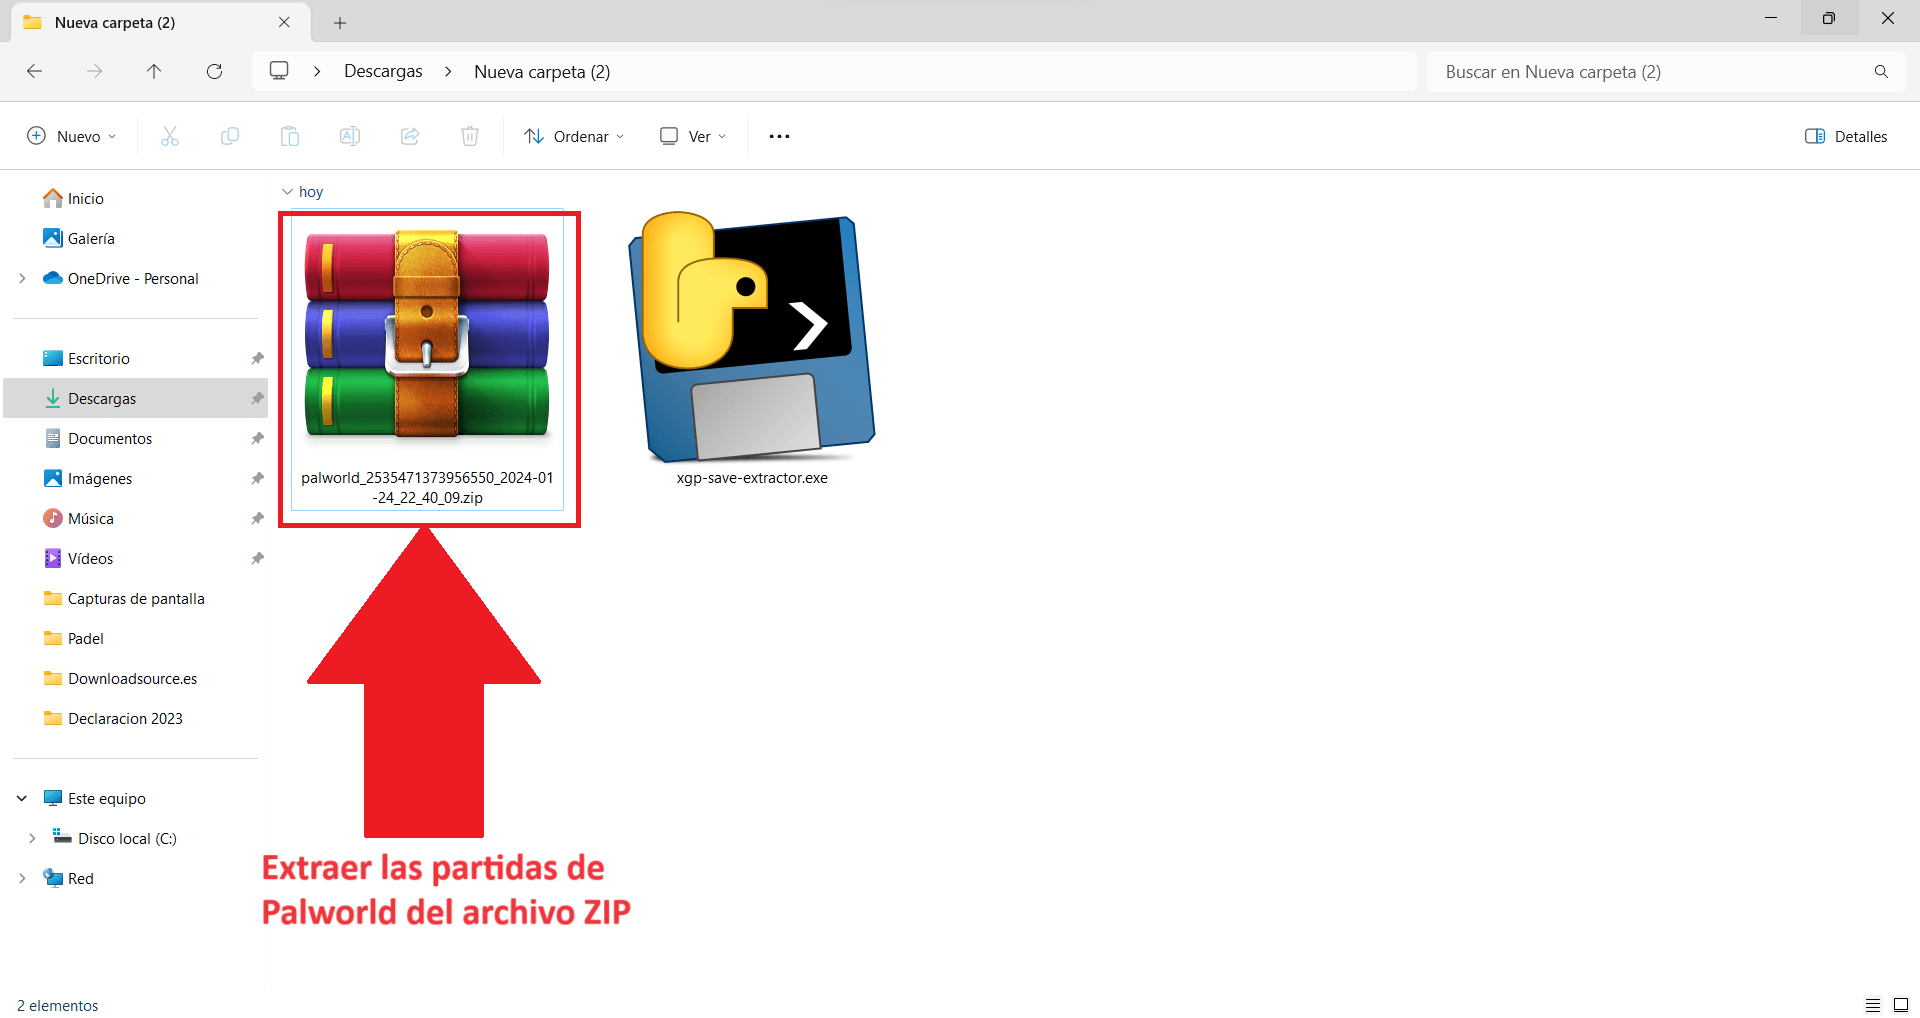
Task: Expand OneDrive - Personal tree node
Action: [22, 278]
